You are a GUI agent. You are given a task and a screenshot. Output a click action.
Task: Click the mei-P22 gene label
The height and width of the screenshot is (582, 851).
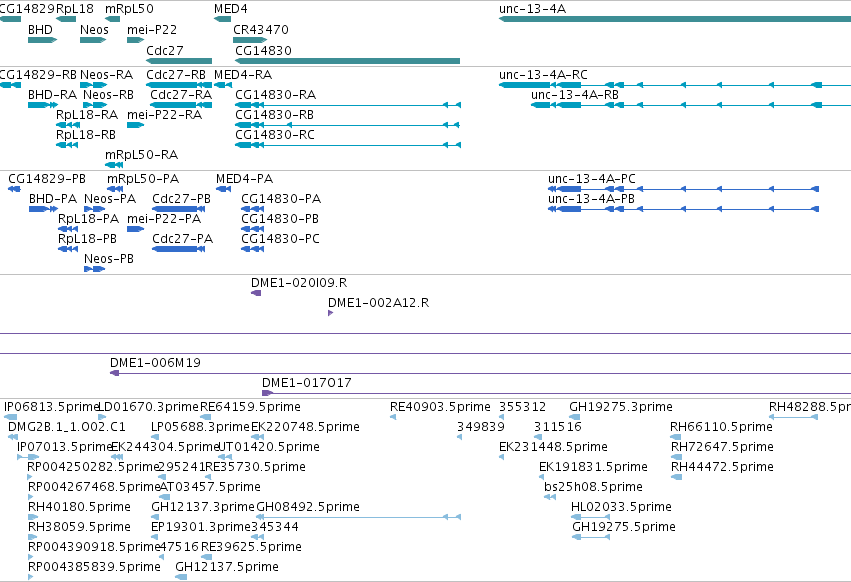coord(152,30)
